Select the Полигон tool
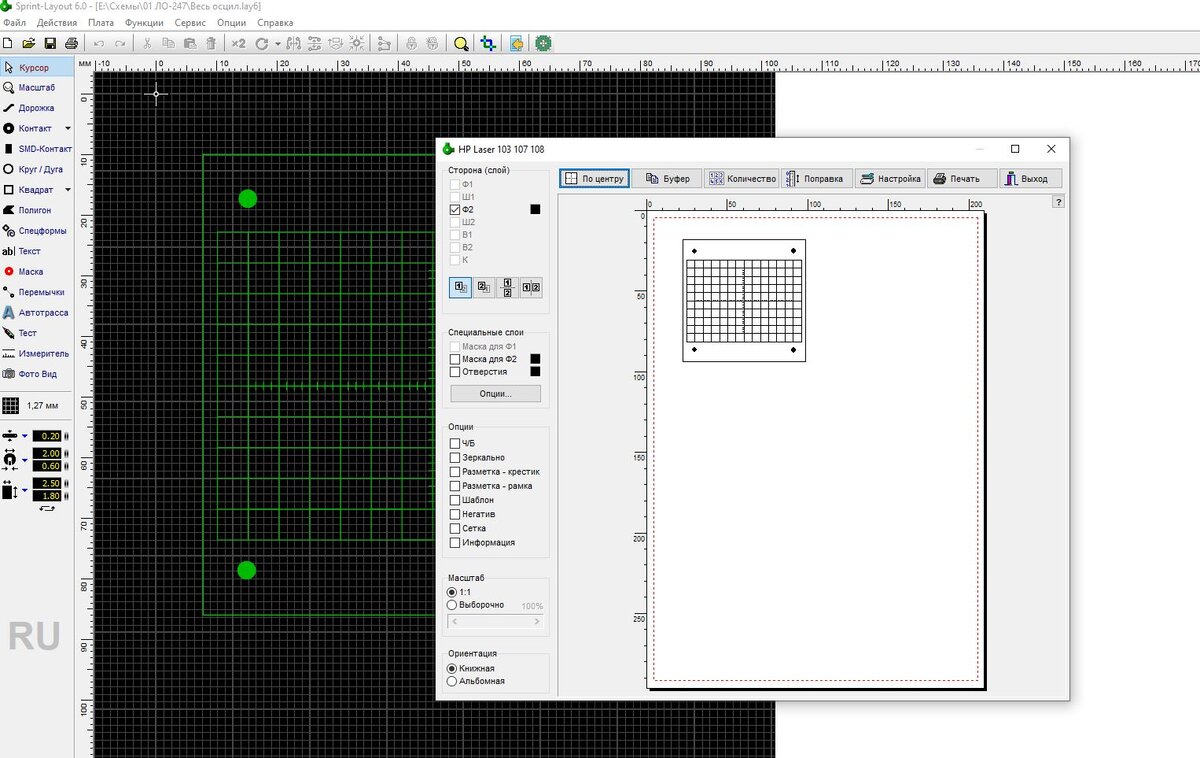This screenshot has width=1200, height=758. coord(37,210)
